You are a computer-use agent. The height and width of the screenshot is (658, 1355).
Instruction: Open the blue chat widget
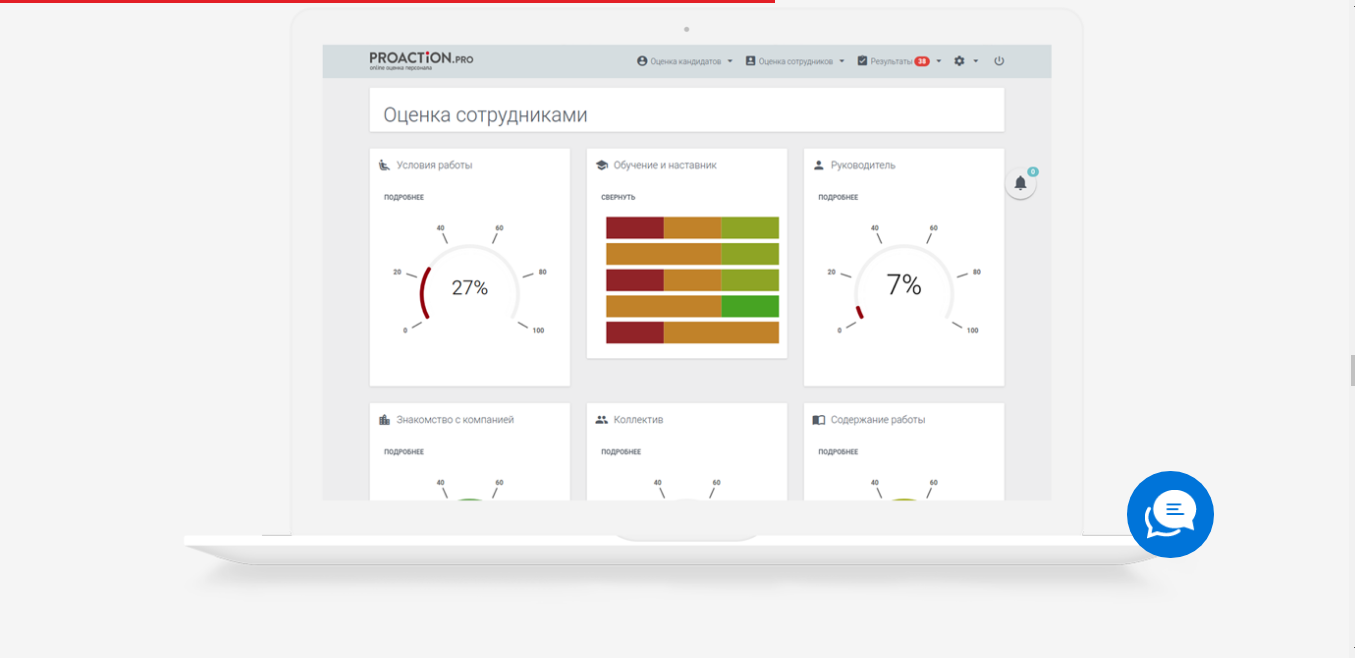pos(1170,514)
